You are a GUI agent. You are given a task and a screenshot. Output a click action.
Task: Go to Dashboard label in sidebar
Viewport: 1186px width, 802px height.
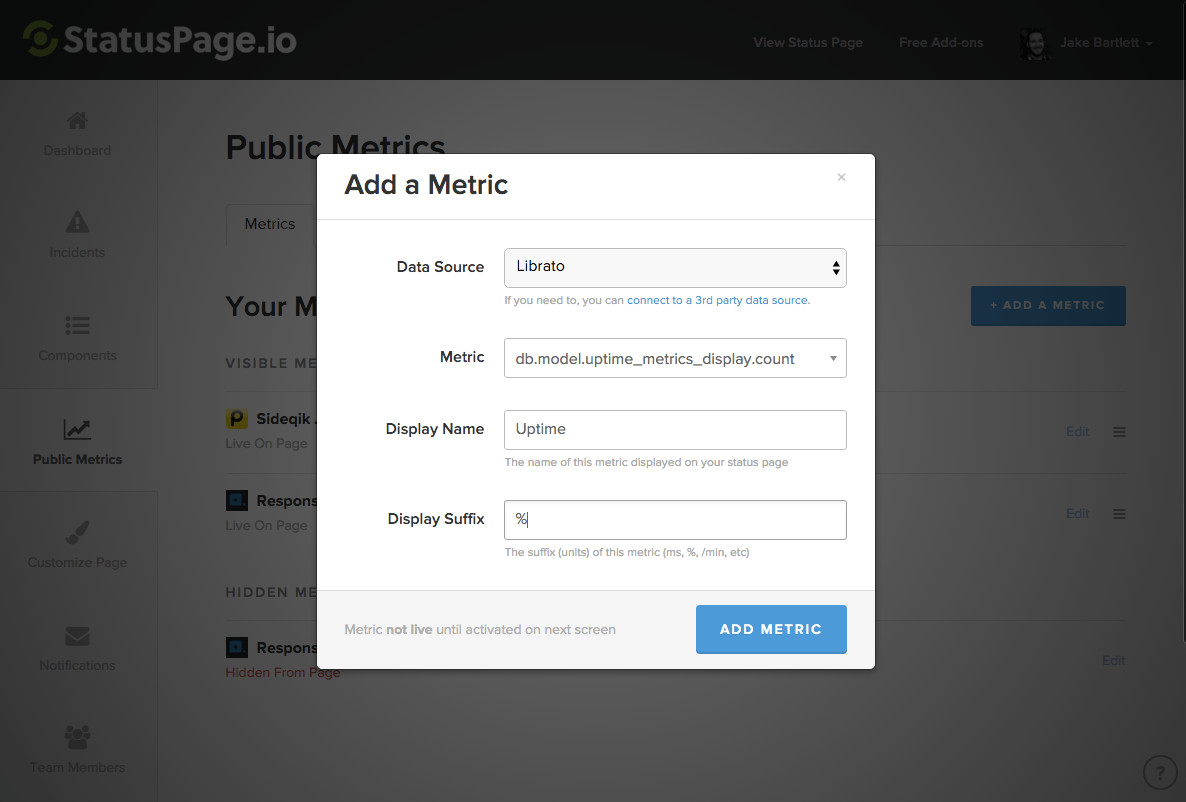[77, 151]
